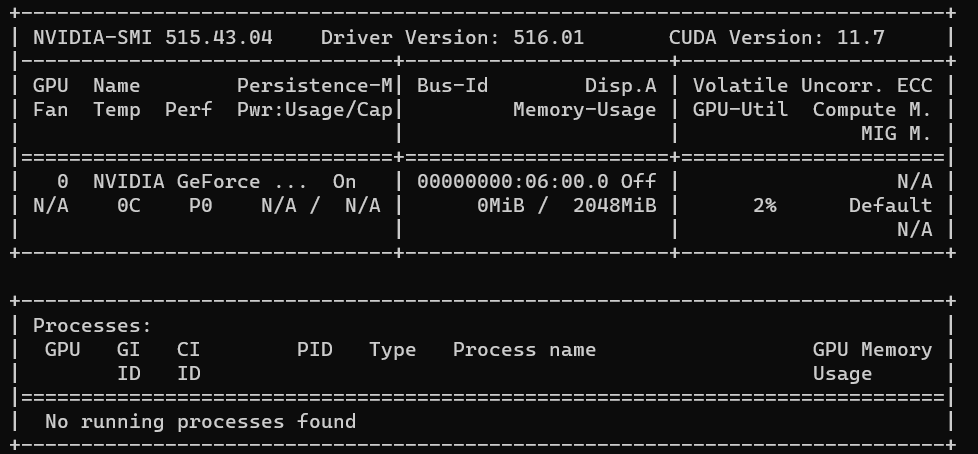
Task: Select the MIG M. header label
Action: pyautogui.click(x=896, y=133)
